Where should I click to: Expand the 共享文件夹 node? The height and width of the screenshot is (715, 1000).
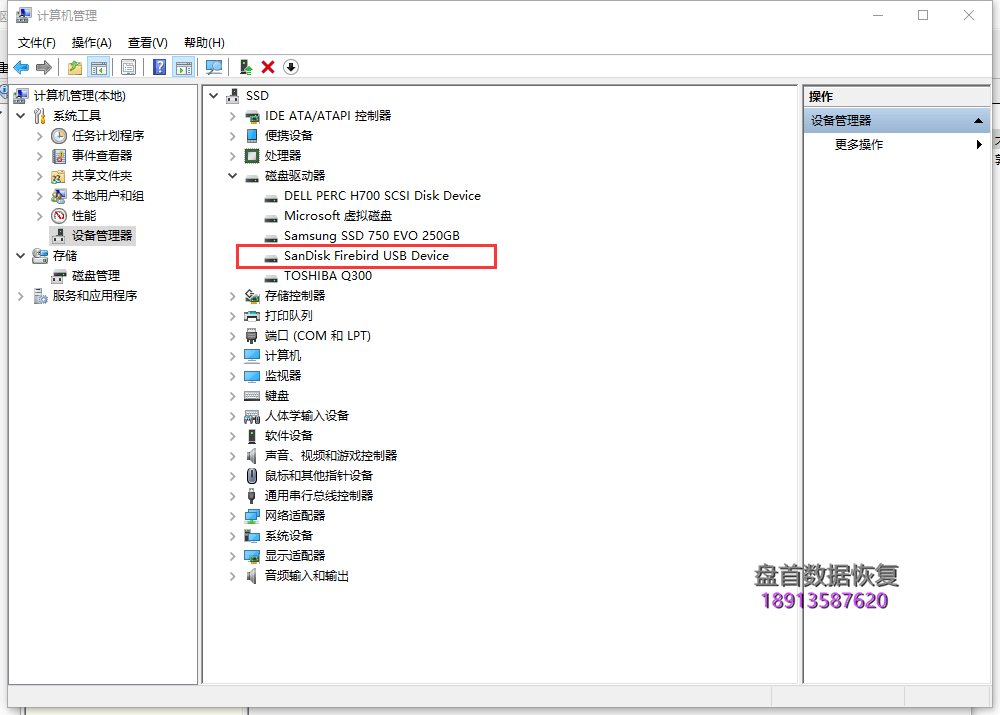point(40,175)
